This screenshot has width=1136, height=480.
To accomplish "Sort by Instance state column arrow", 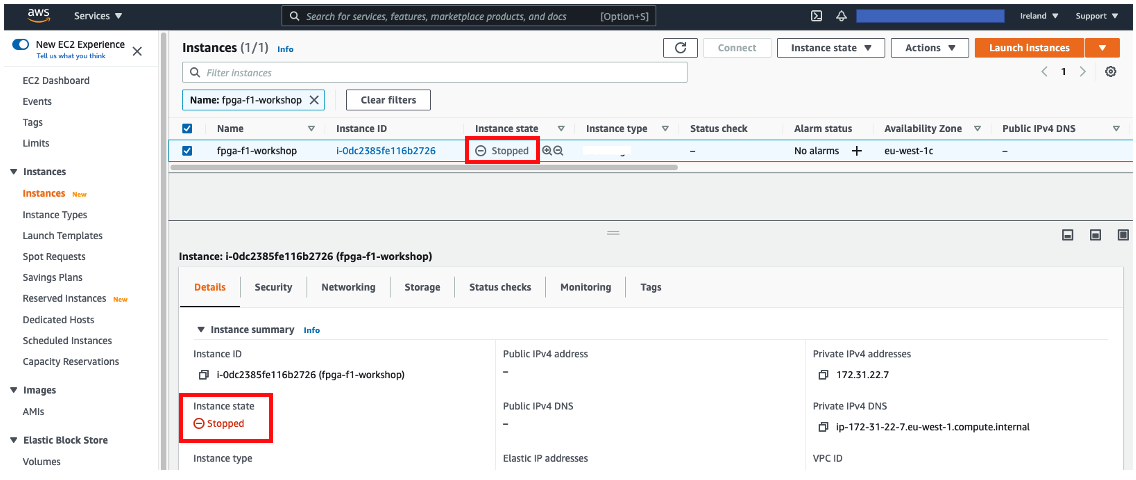I will point(561,129).
